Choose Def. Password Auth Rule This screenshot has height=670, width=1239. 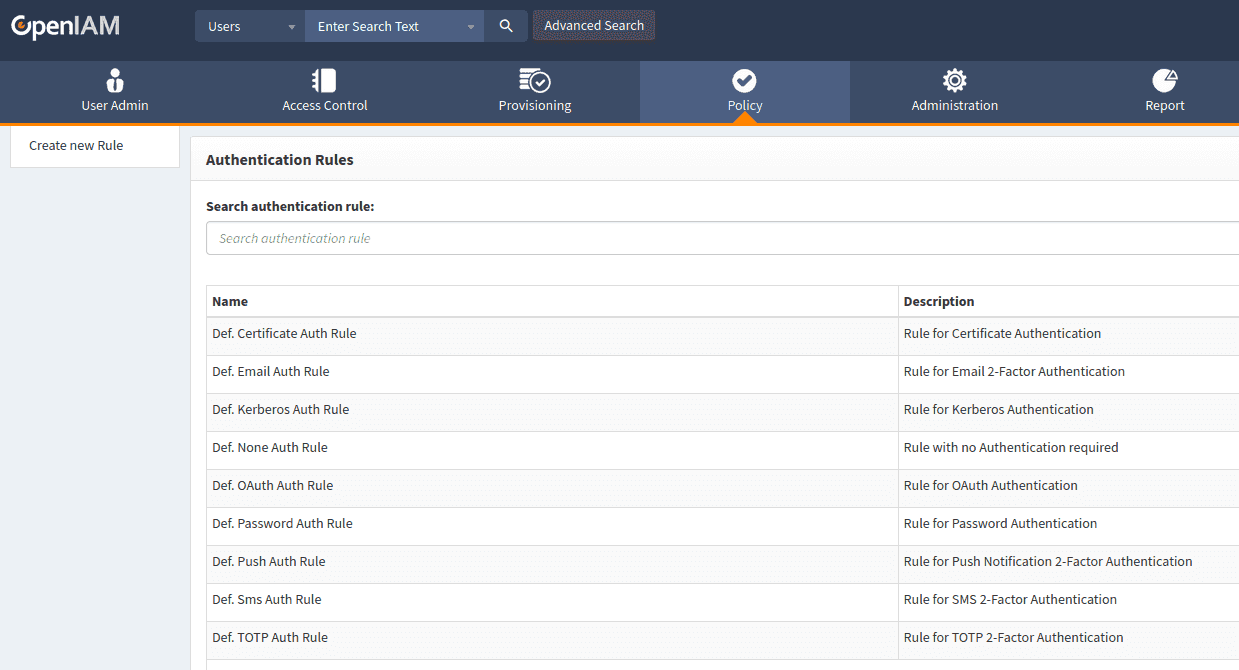click(282, 524)
